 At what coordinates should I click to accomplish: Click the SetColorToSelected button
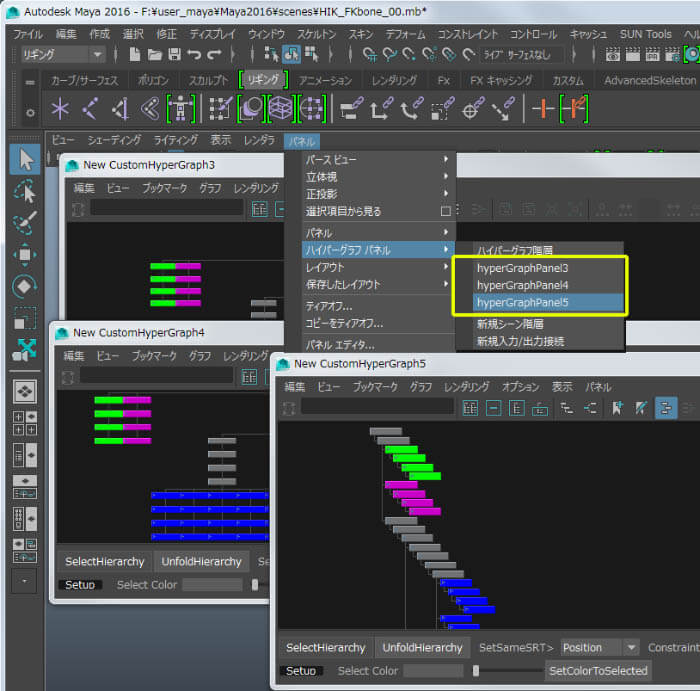598,670
